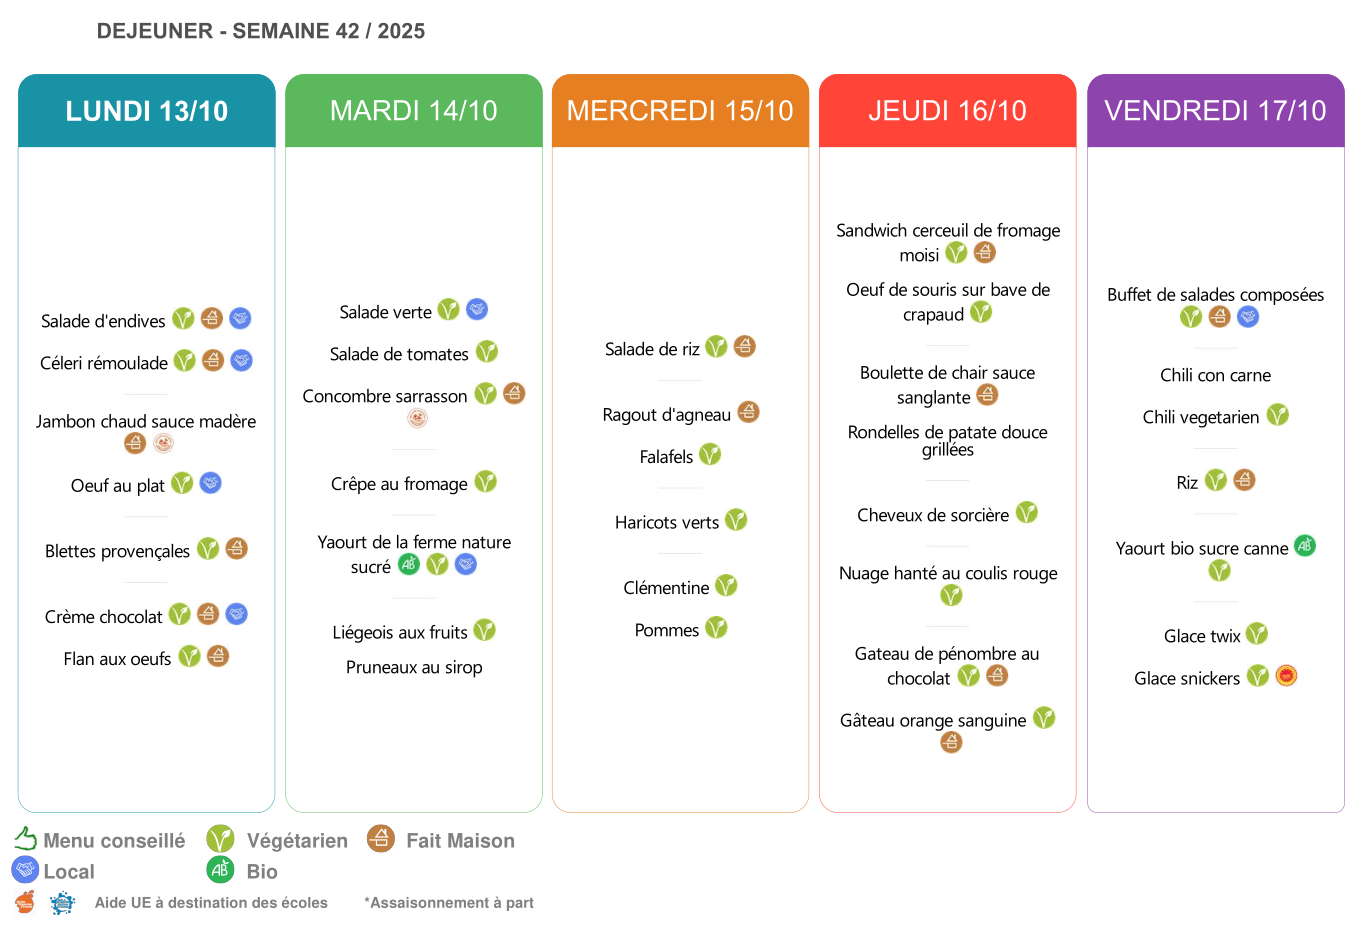Click the vegetarian icon beside Cheveux de sorcière
Screen dimensions: 1356x934
pyautogui.click(x=1027, y=513)
